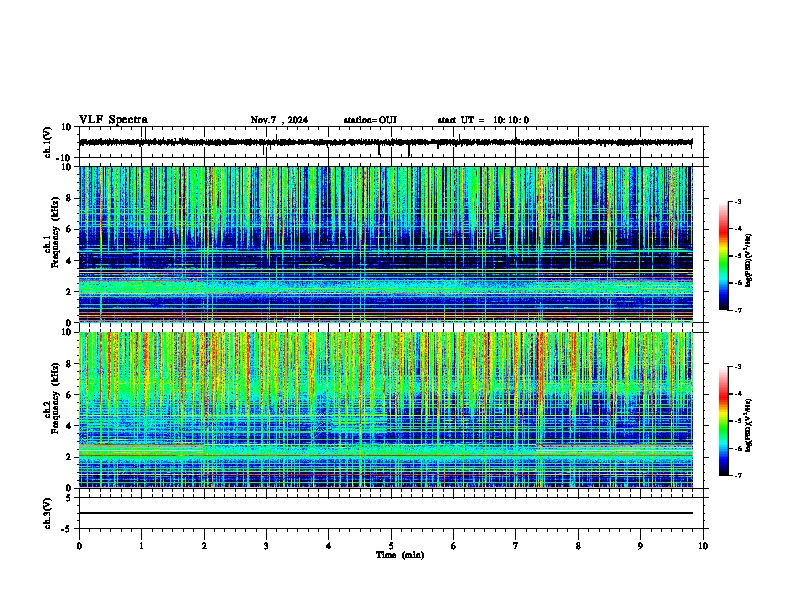Click the ch.2 spectrogram "8" kHz tick label
The width and height of the screenshot is (792, 612).
coord(69,364)
